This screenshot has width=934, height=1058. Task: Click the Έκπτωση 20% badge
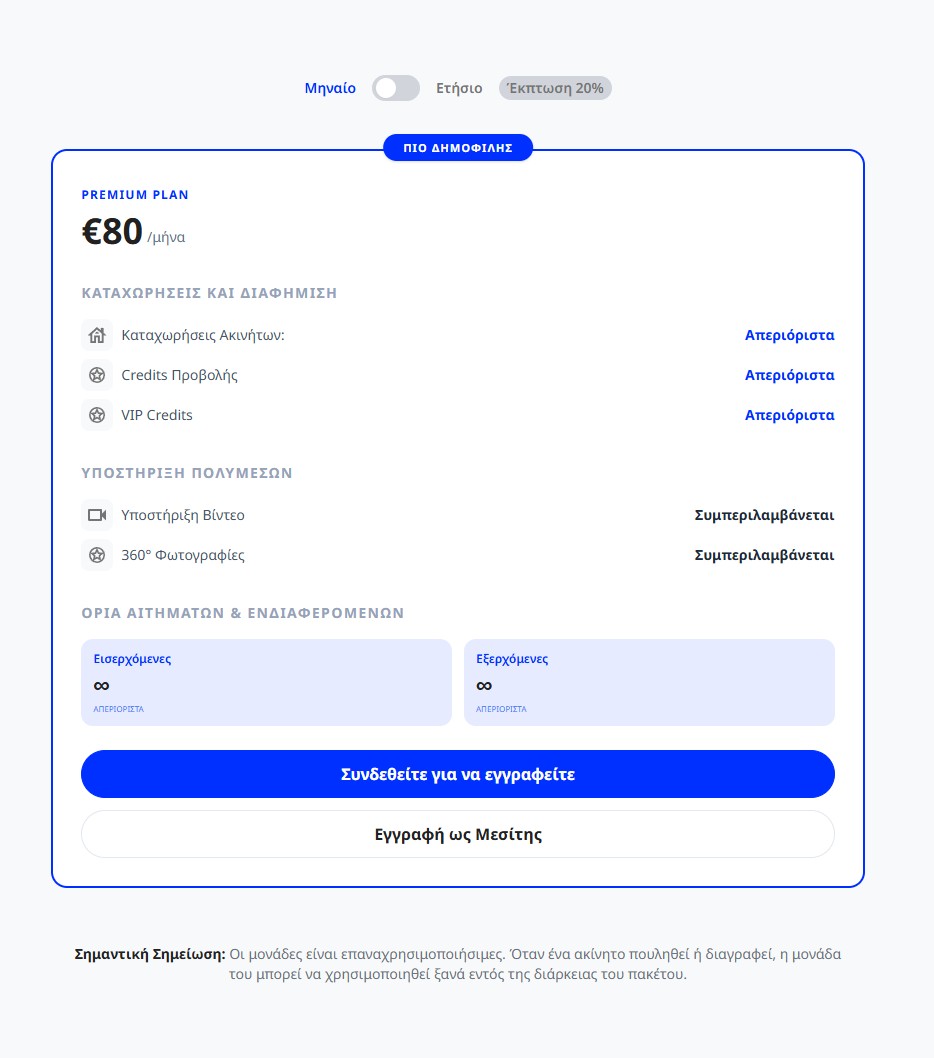pos(555,88)
